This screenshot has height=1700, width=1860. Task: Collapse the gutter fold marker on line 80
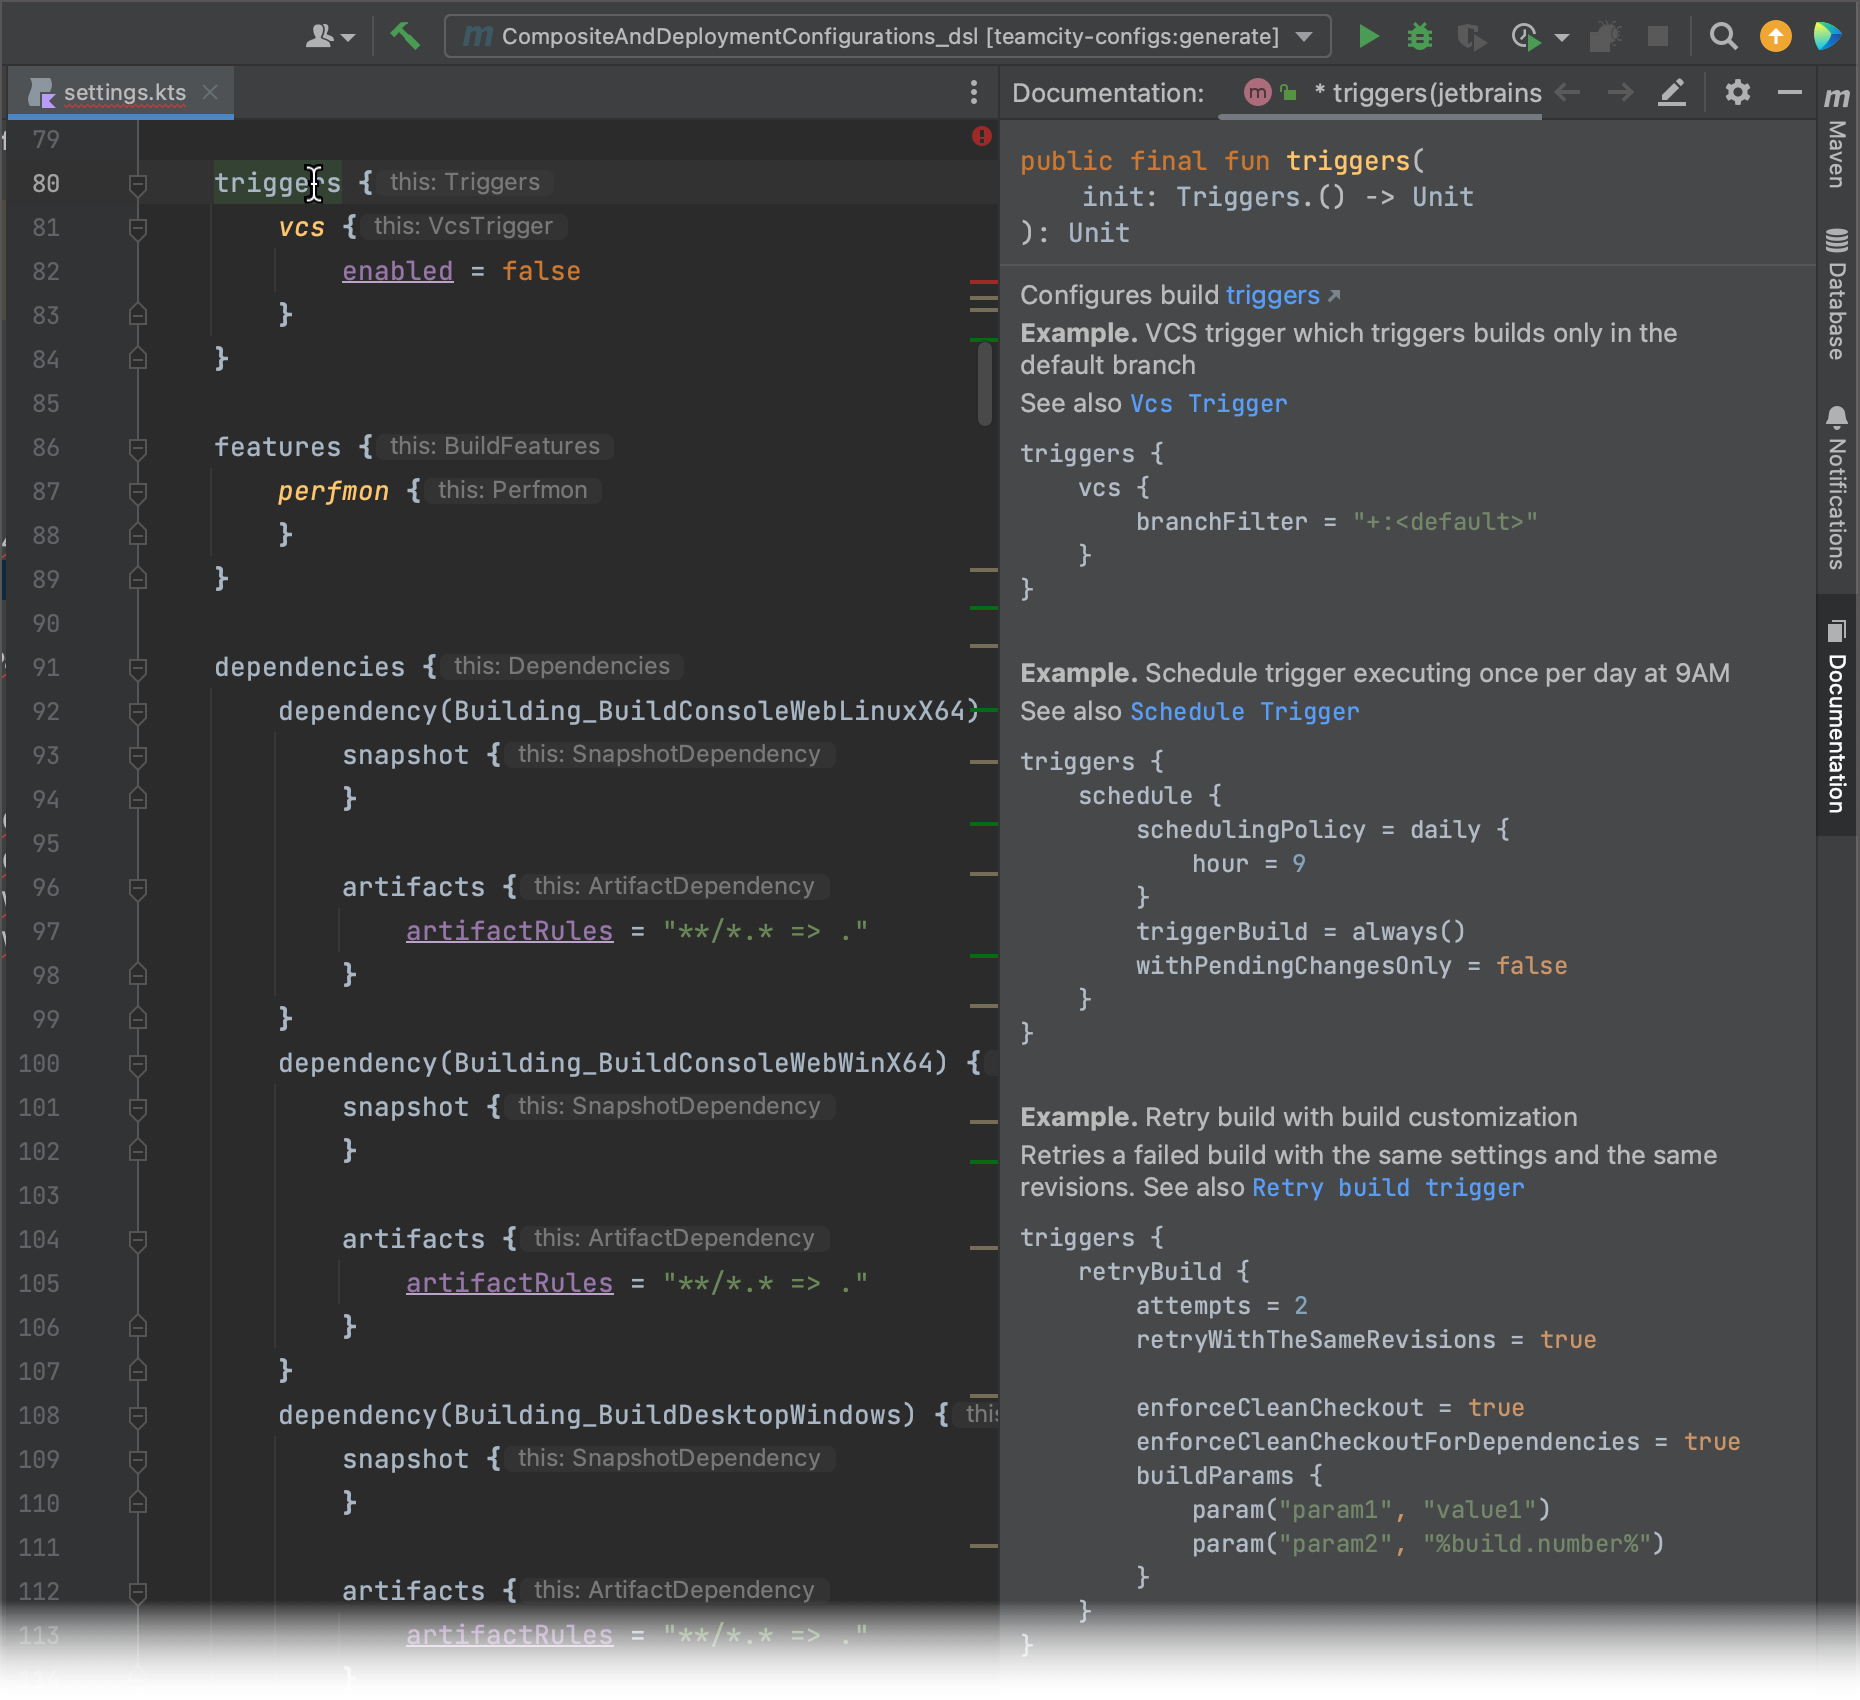[x=137, y=184]
